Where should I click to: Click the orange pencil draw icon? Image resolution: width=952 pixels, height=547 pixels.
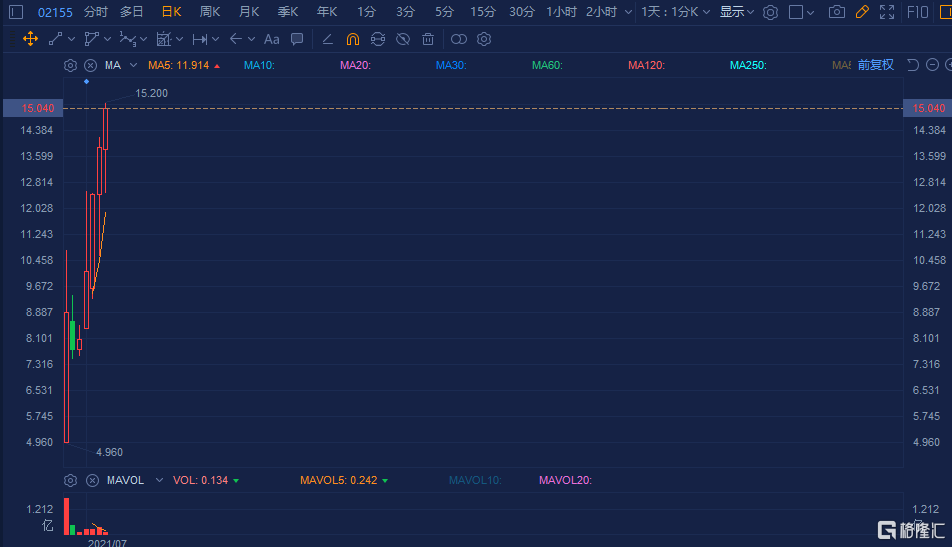tap(861, 12)
